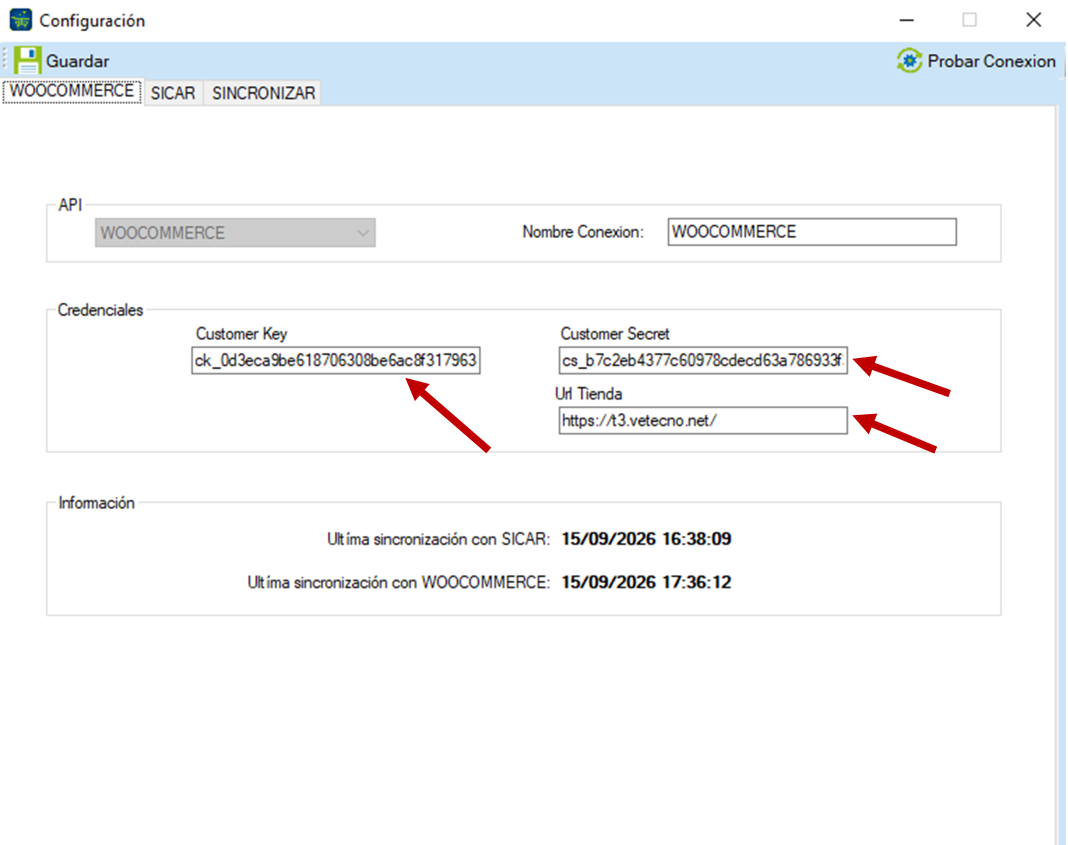Screen dimensions: 1068x845
Task: Click the Url Tienda input field
Action: [x=703, y=420]
